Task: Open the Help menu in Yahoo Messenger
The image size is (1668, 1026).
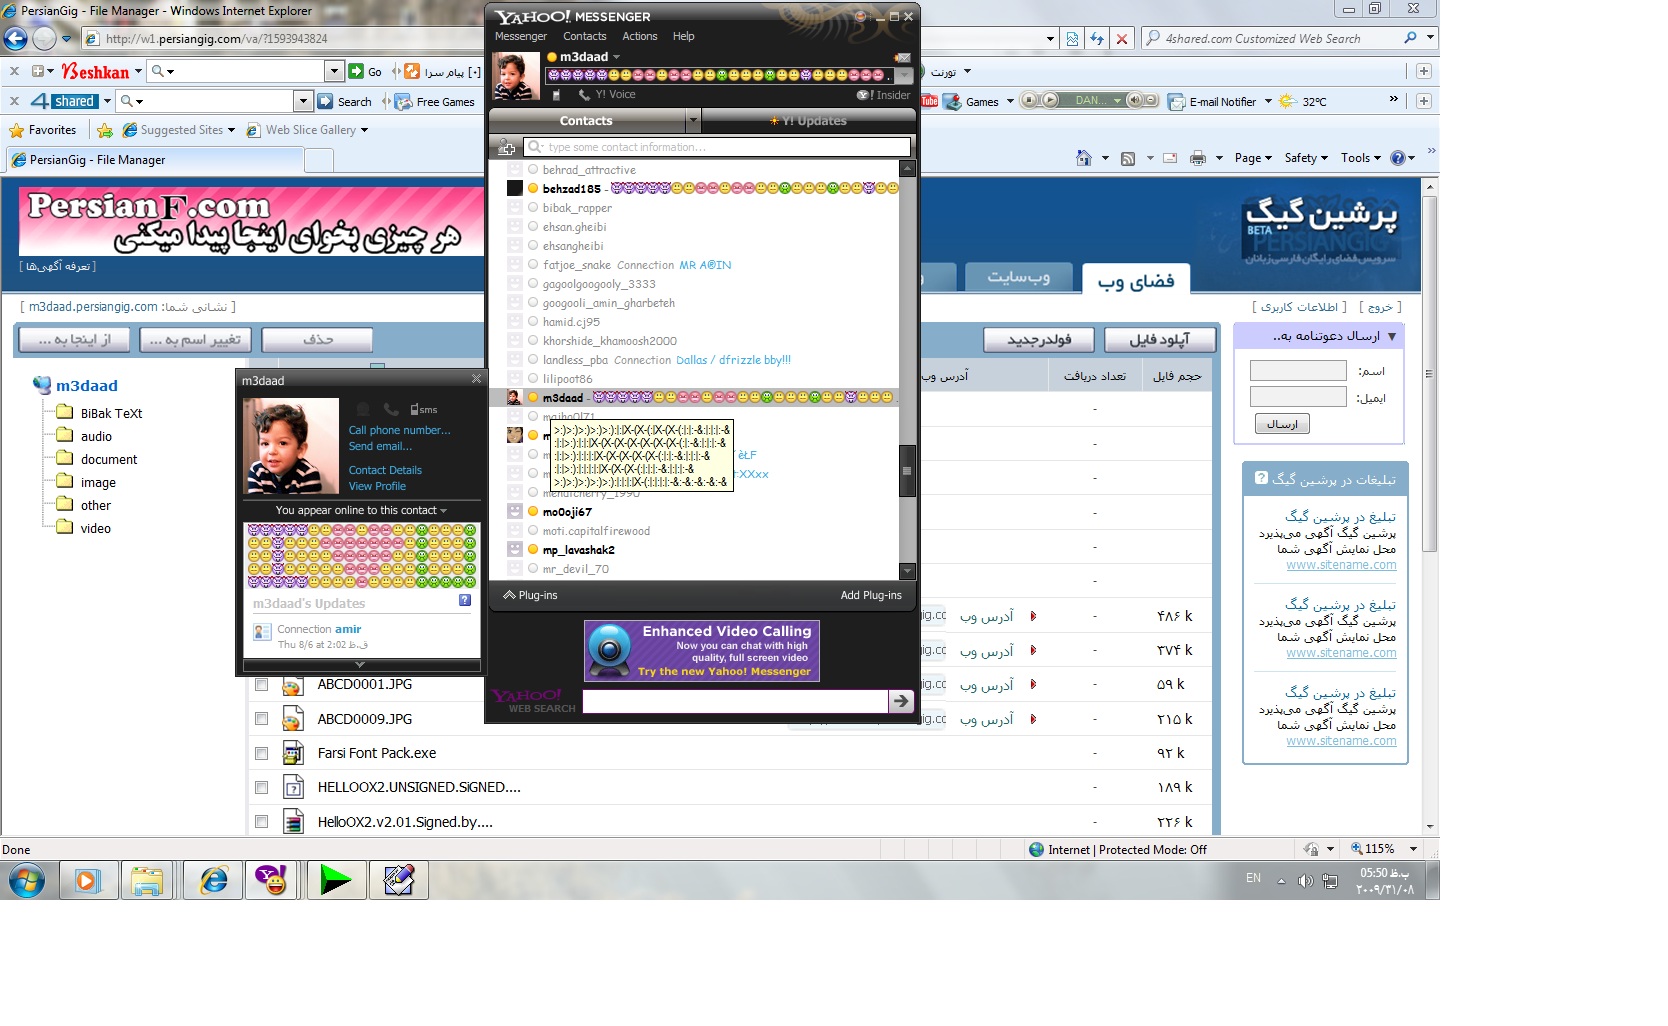Action: pyautogui.click(x=684, y=36)
